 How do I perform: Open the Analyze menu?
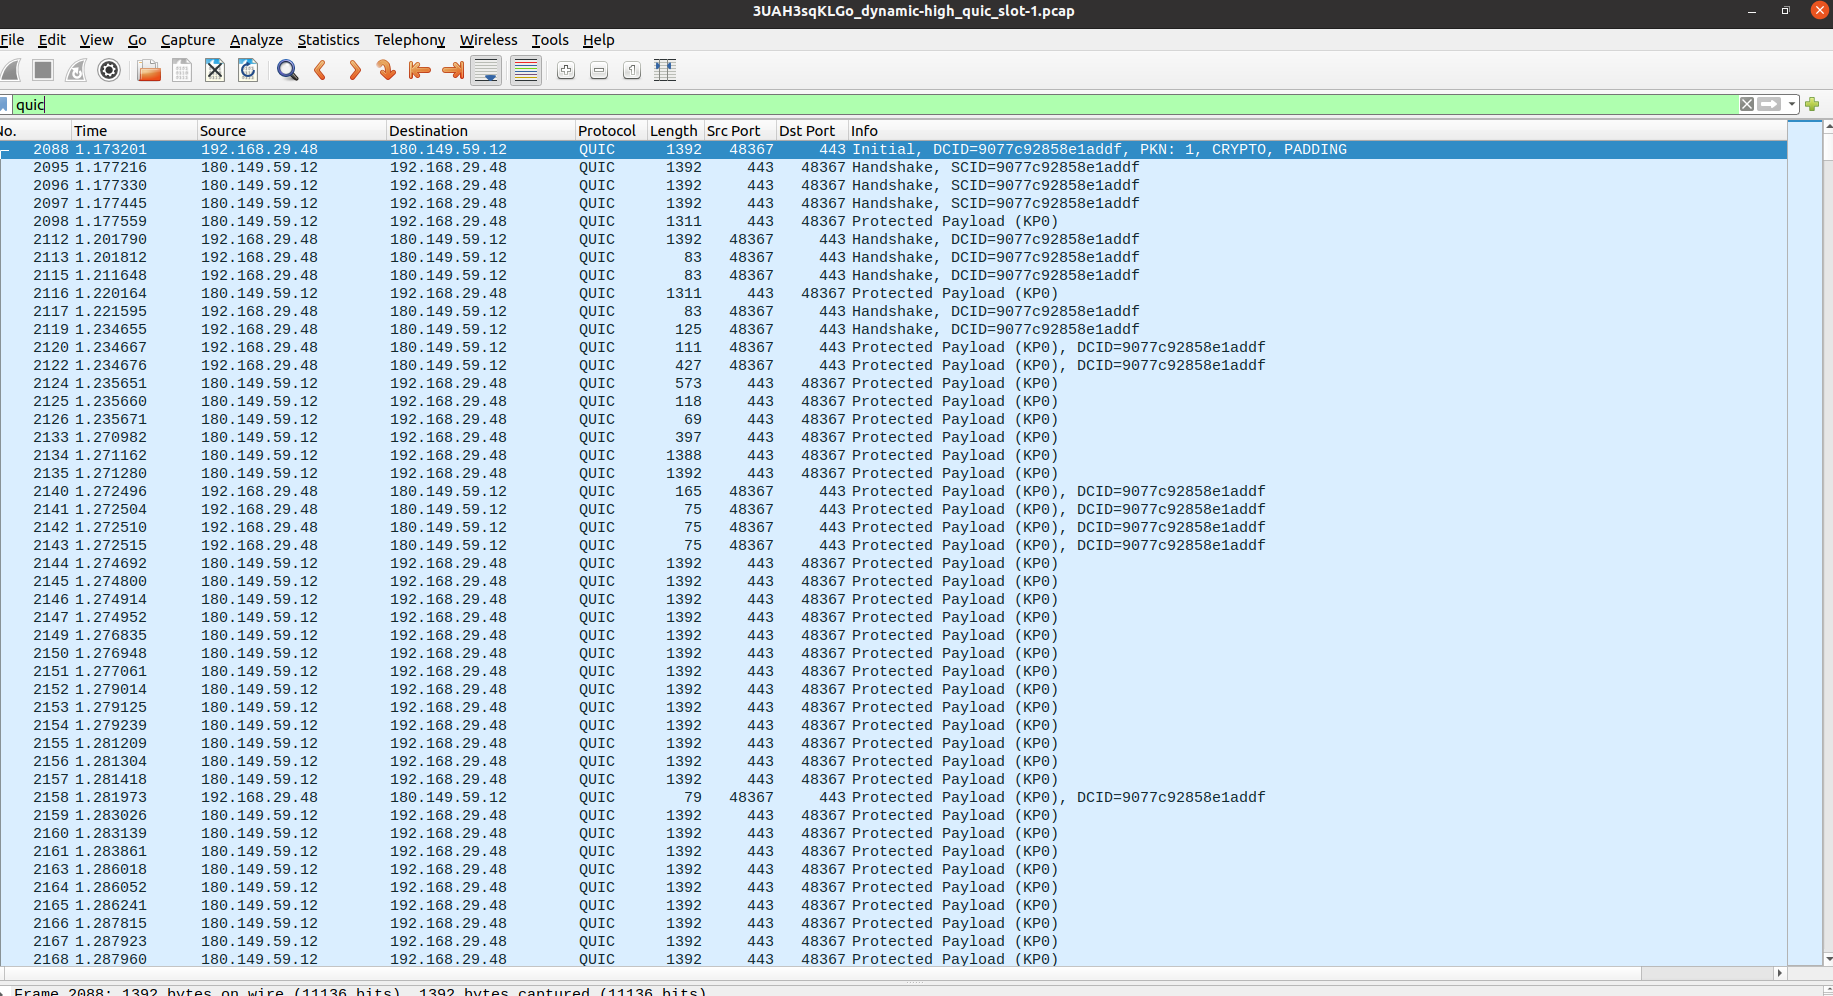[256, 40]
